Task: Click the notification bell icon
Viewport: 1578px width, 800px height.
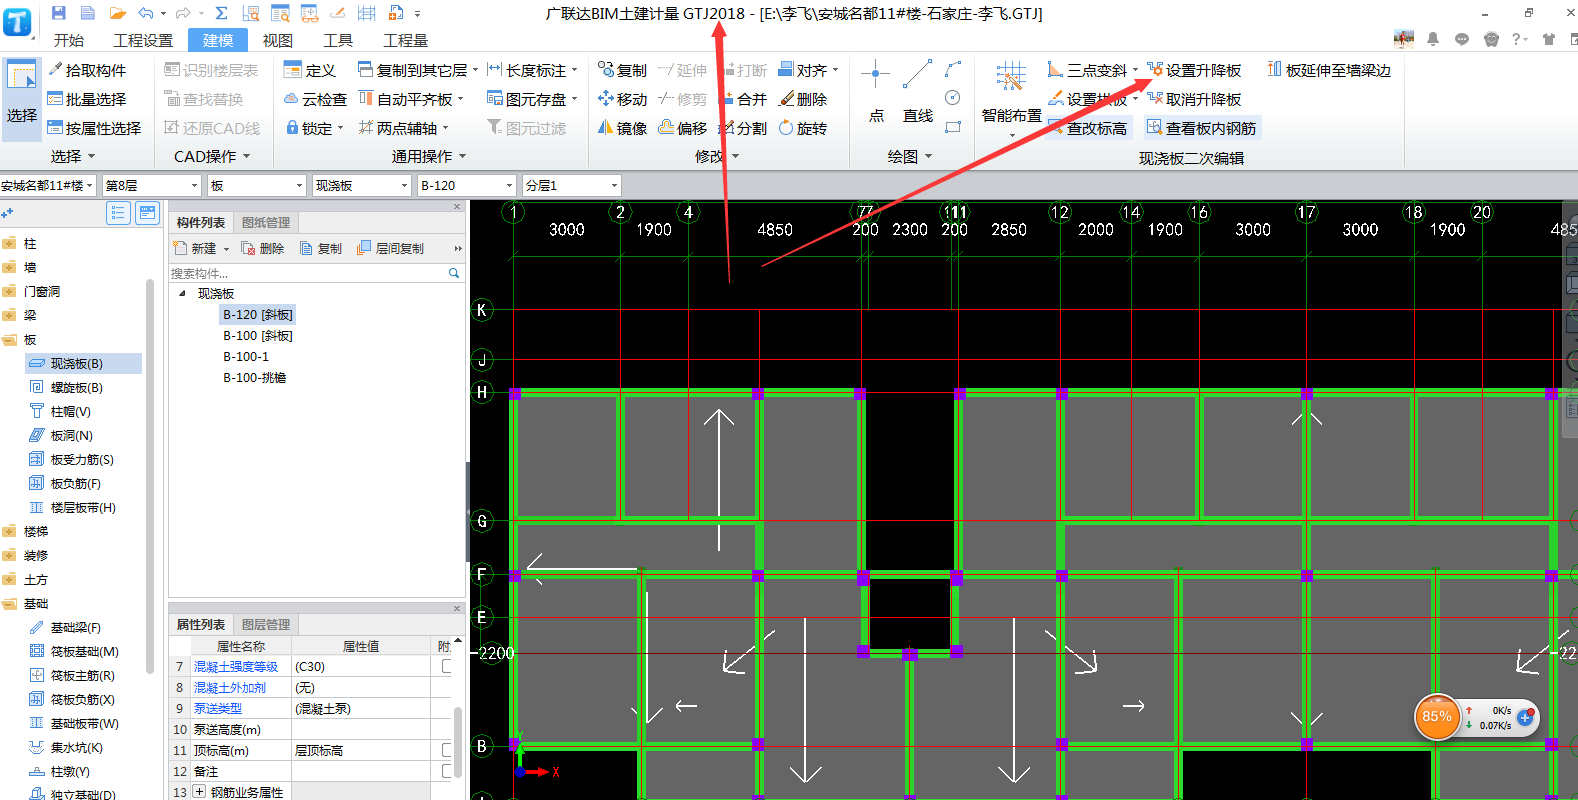Action: click(1433, 39)
